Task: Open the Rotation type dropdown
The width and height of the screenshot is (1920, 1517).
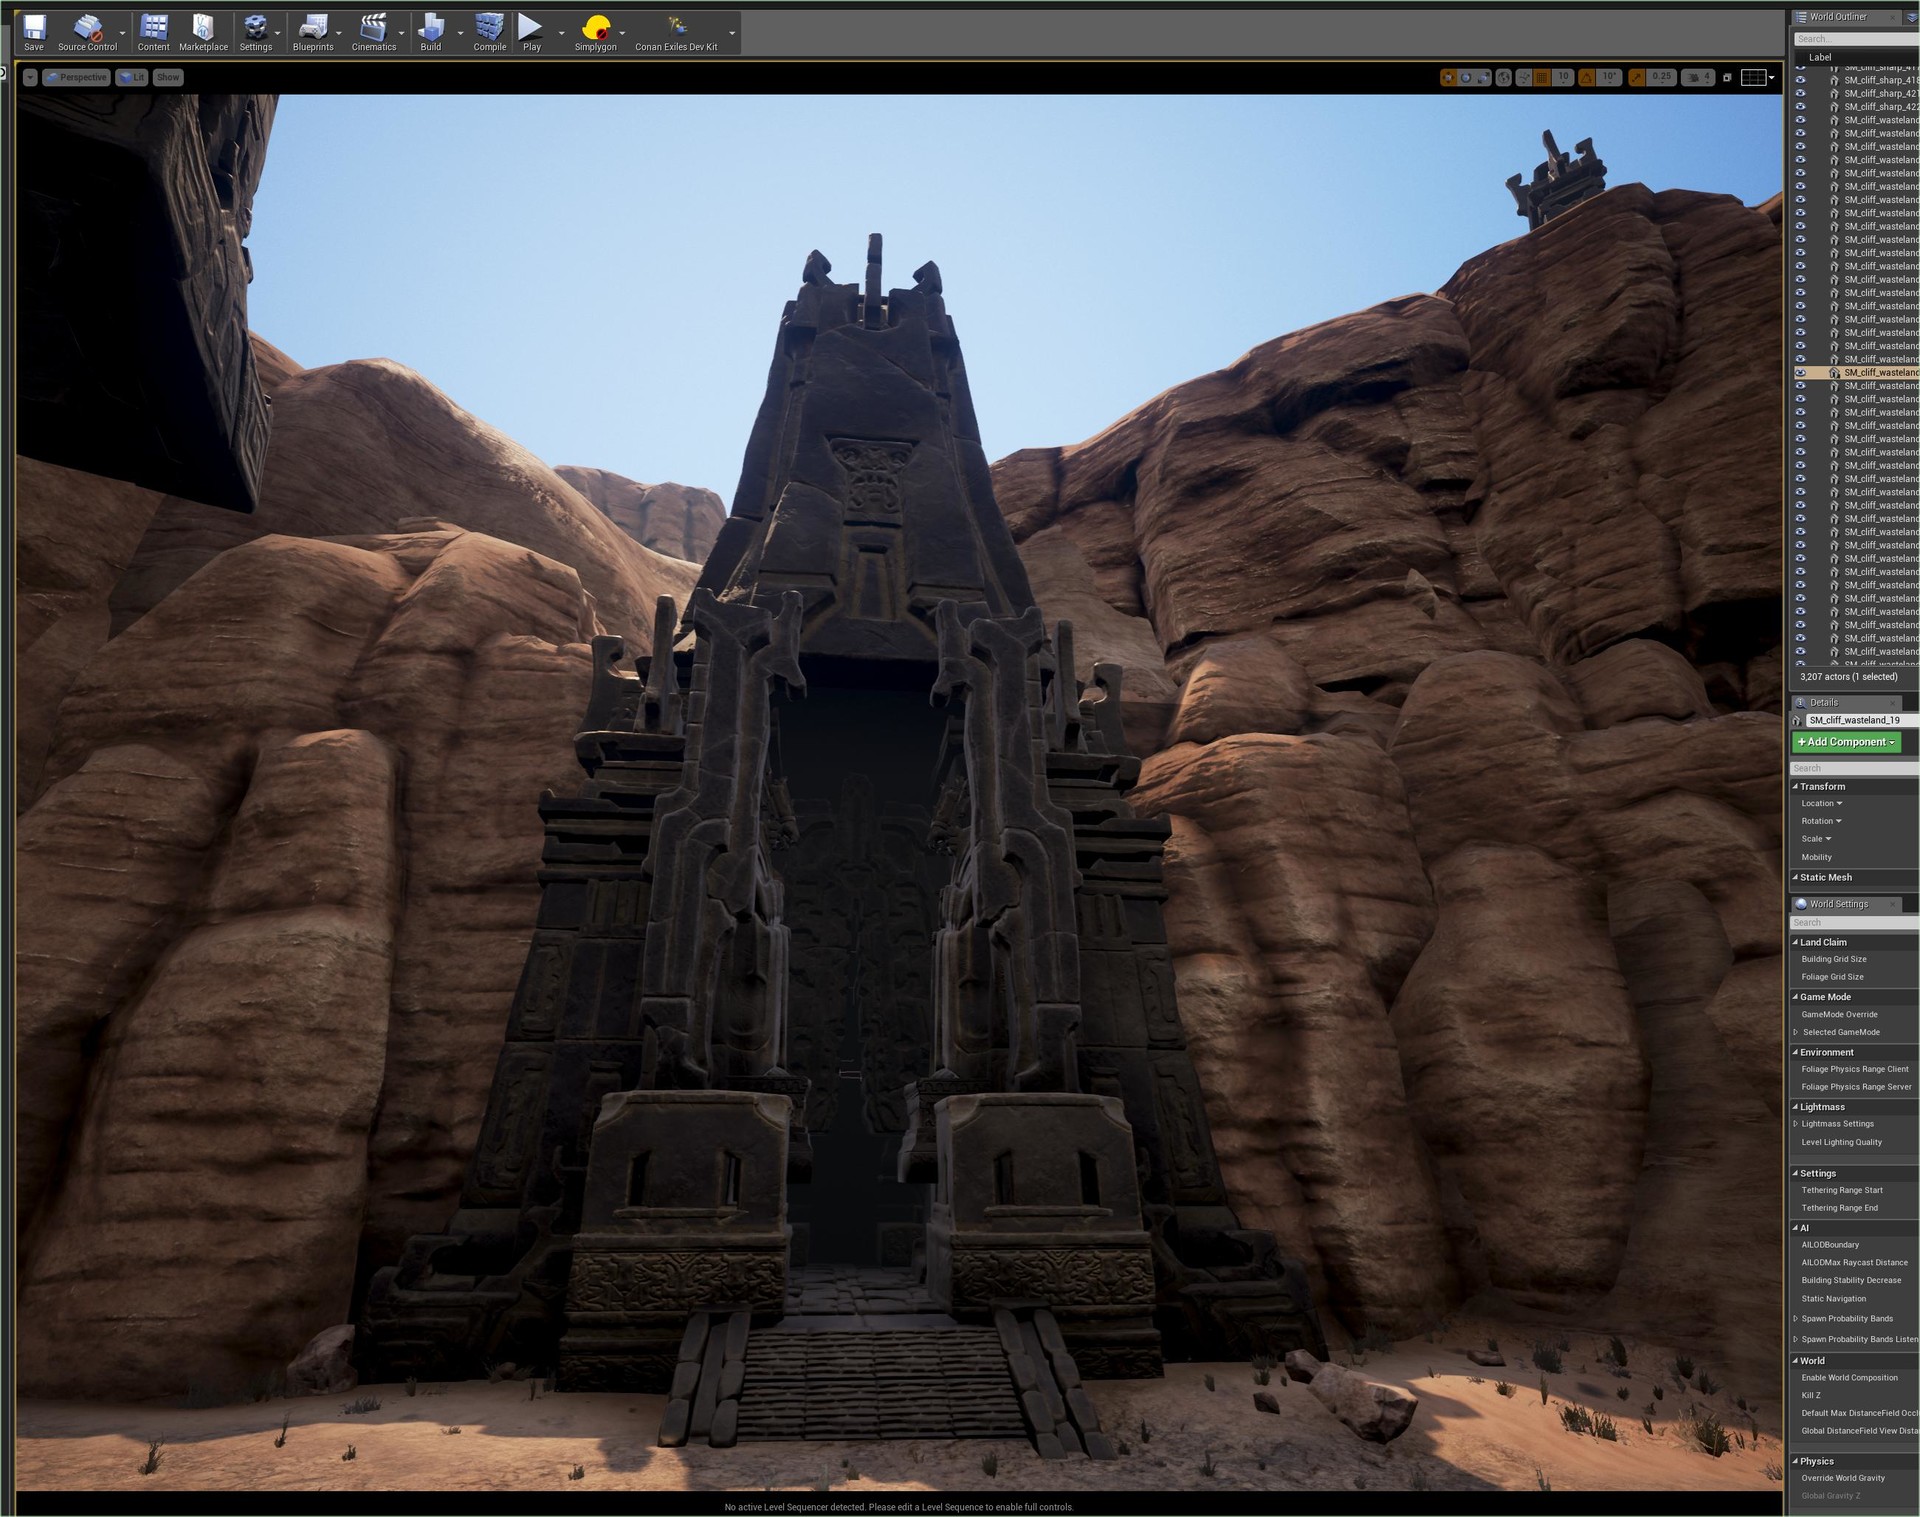Action: (x=1822, y=821)
